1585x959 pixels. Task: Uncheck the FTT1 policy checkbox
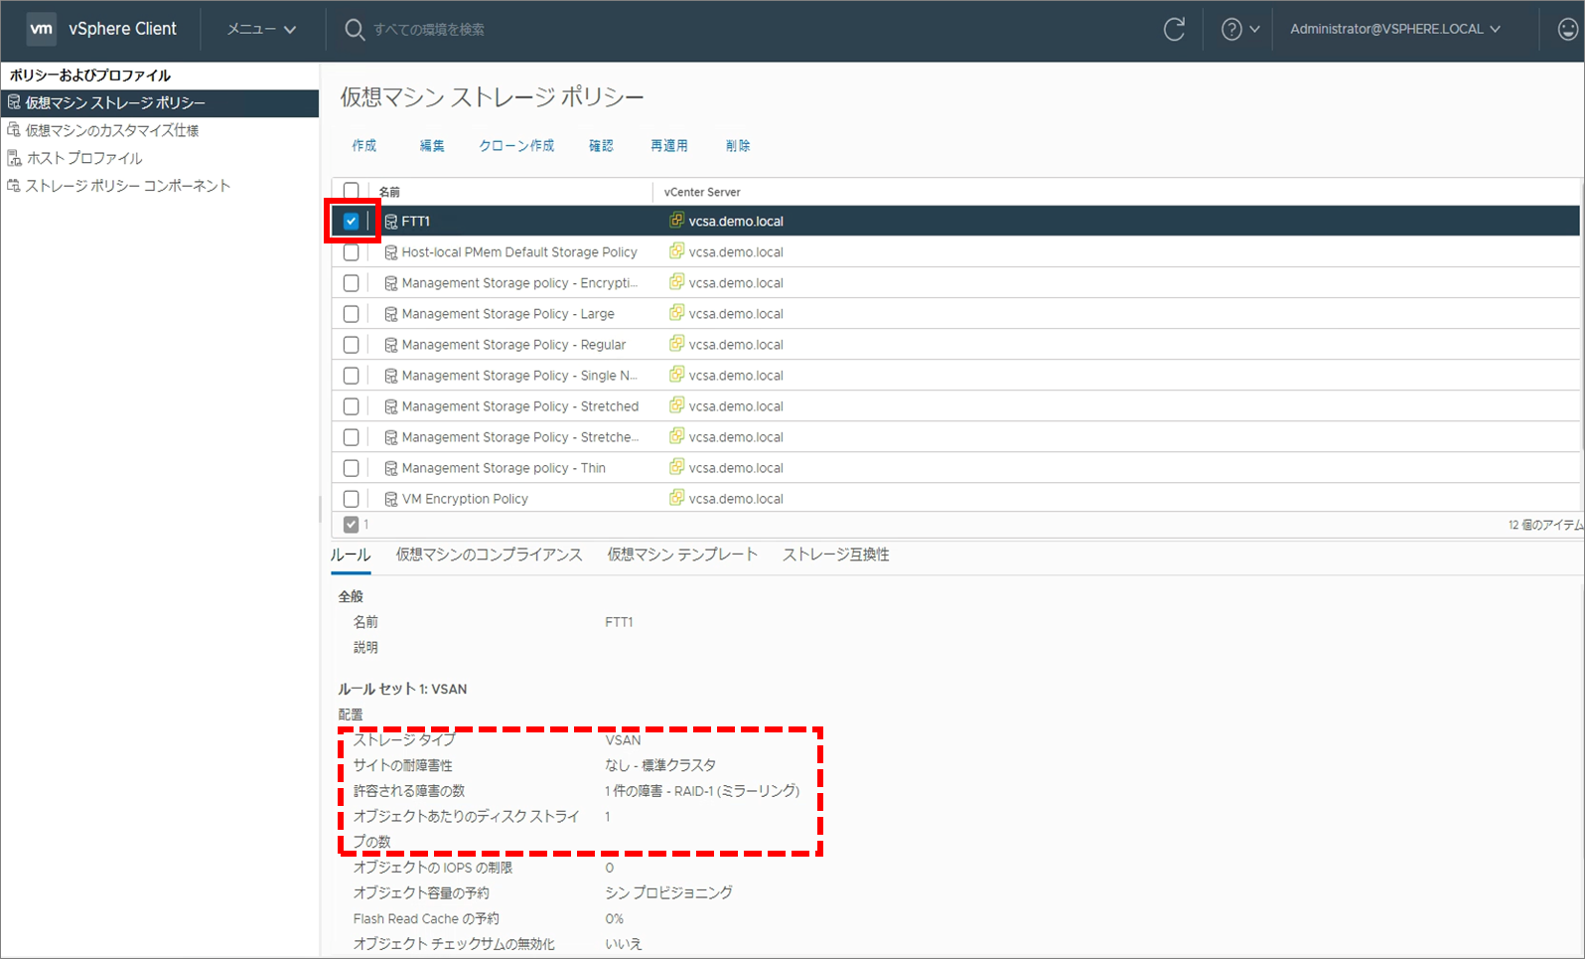pyautogui.click(x=351, y=221)
